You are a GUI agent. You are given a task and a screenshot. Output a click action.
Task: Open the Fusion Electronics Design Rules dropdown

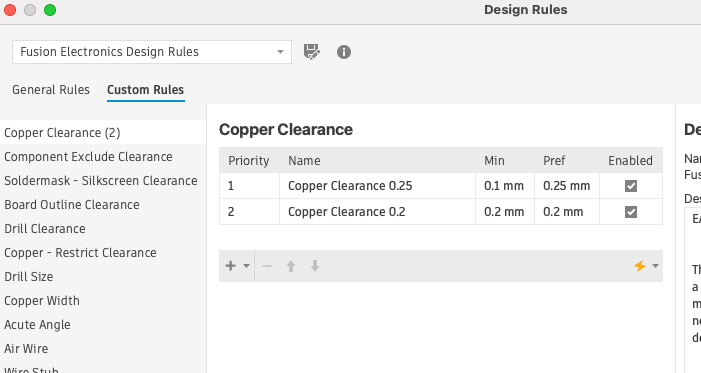click(152, 52)
